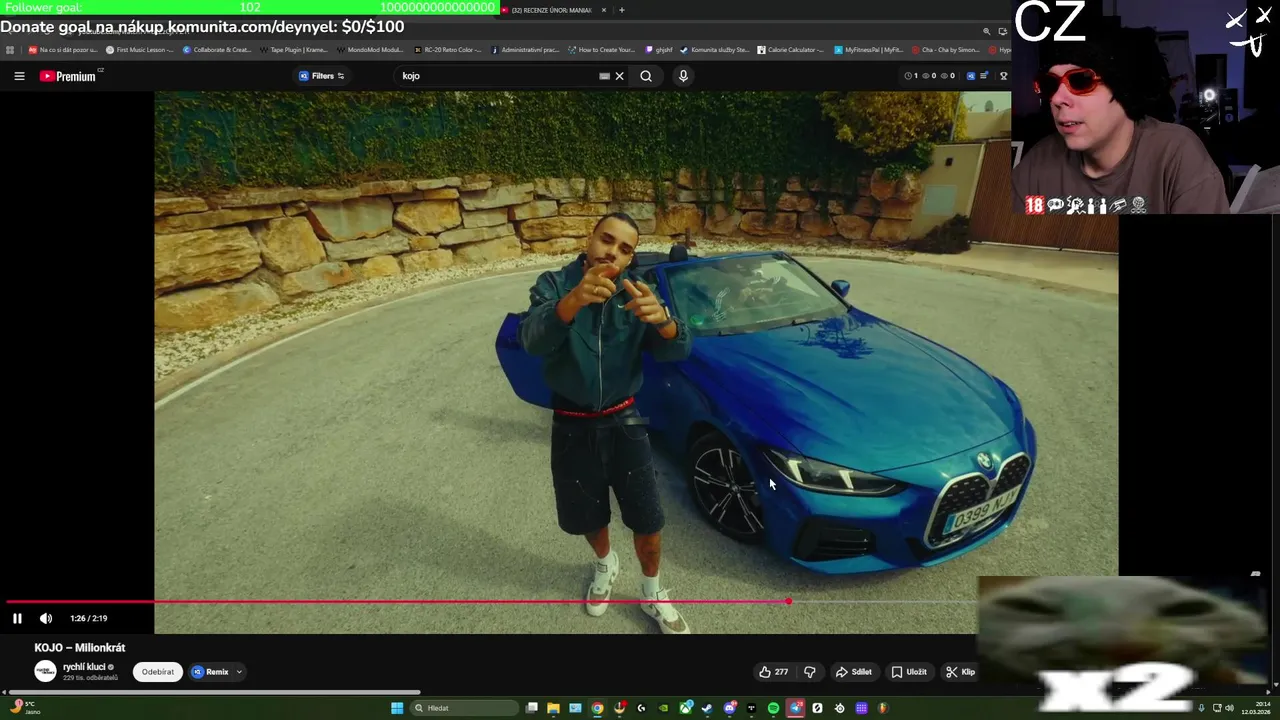Open File Explorer from the taskbar
The image size is (1280, 720).
[553, 708]
